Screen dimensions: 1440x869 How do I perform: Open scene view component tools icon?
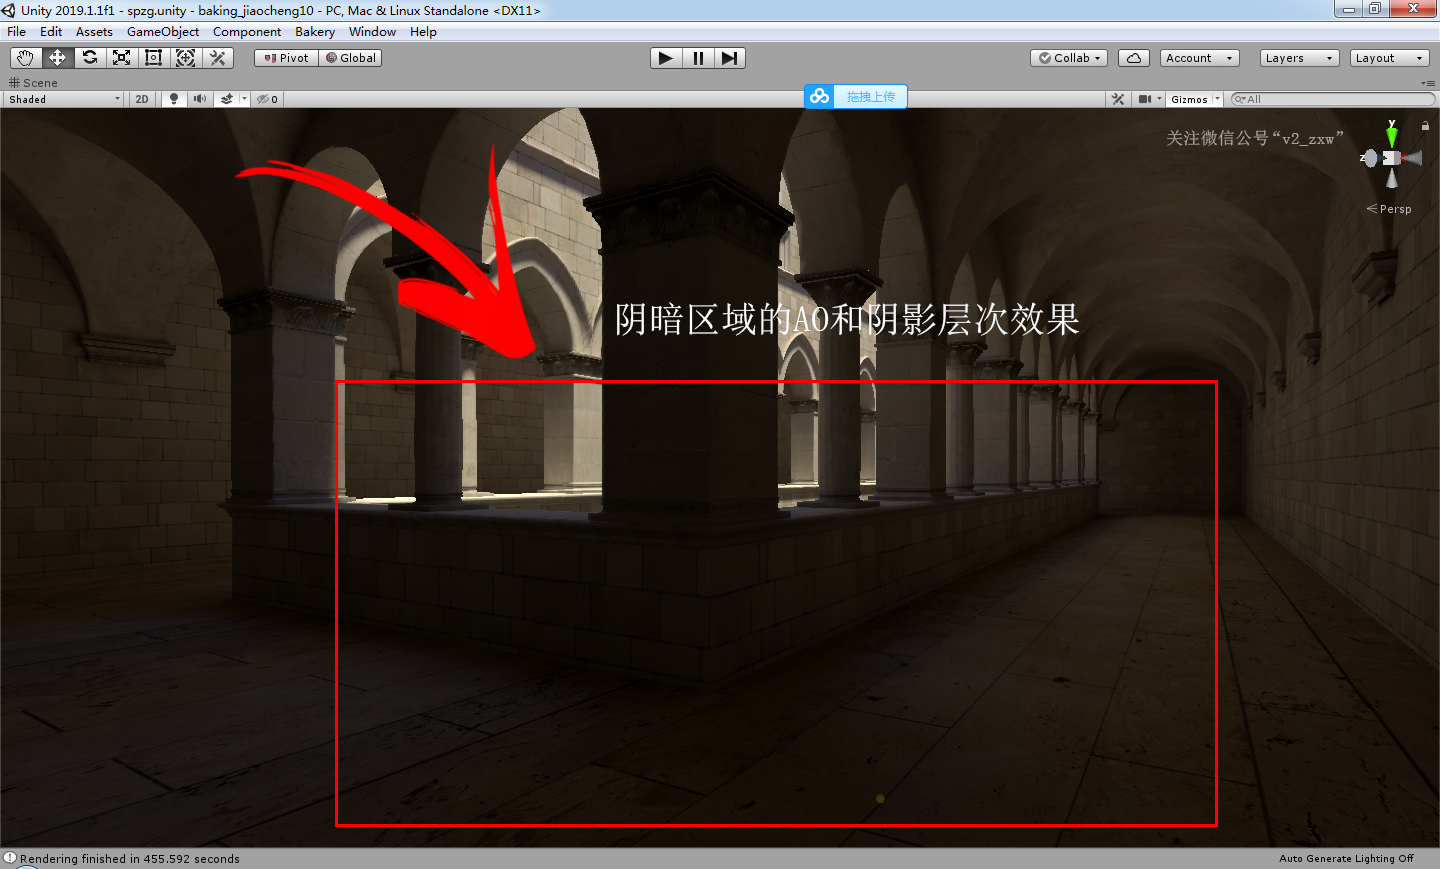tap(1118, 99)
